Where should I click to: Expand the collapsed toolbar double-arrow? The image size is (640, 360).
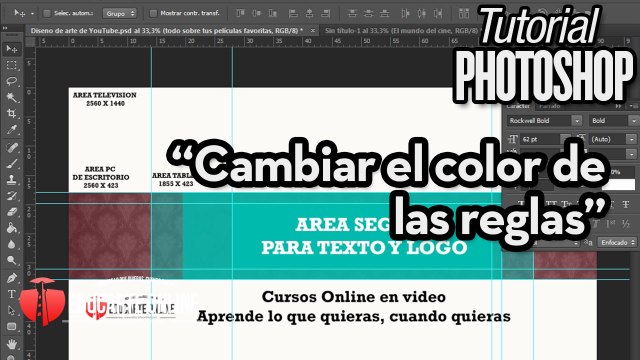tap(5, 28)
